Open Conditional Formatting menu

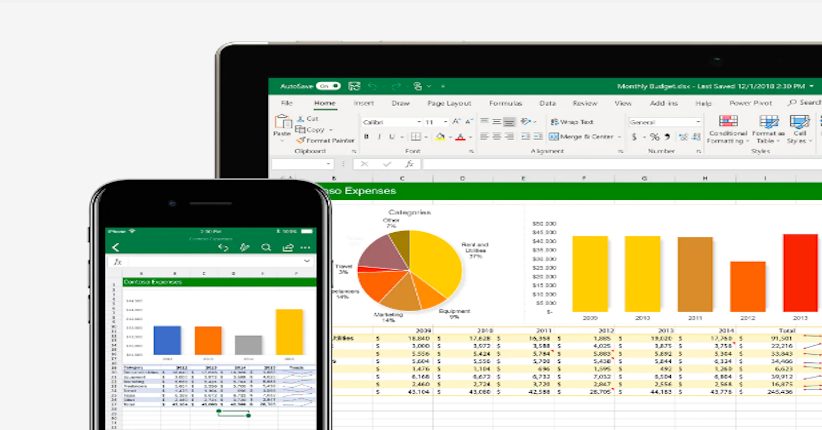(x=728, y=130)
